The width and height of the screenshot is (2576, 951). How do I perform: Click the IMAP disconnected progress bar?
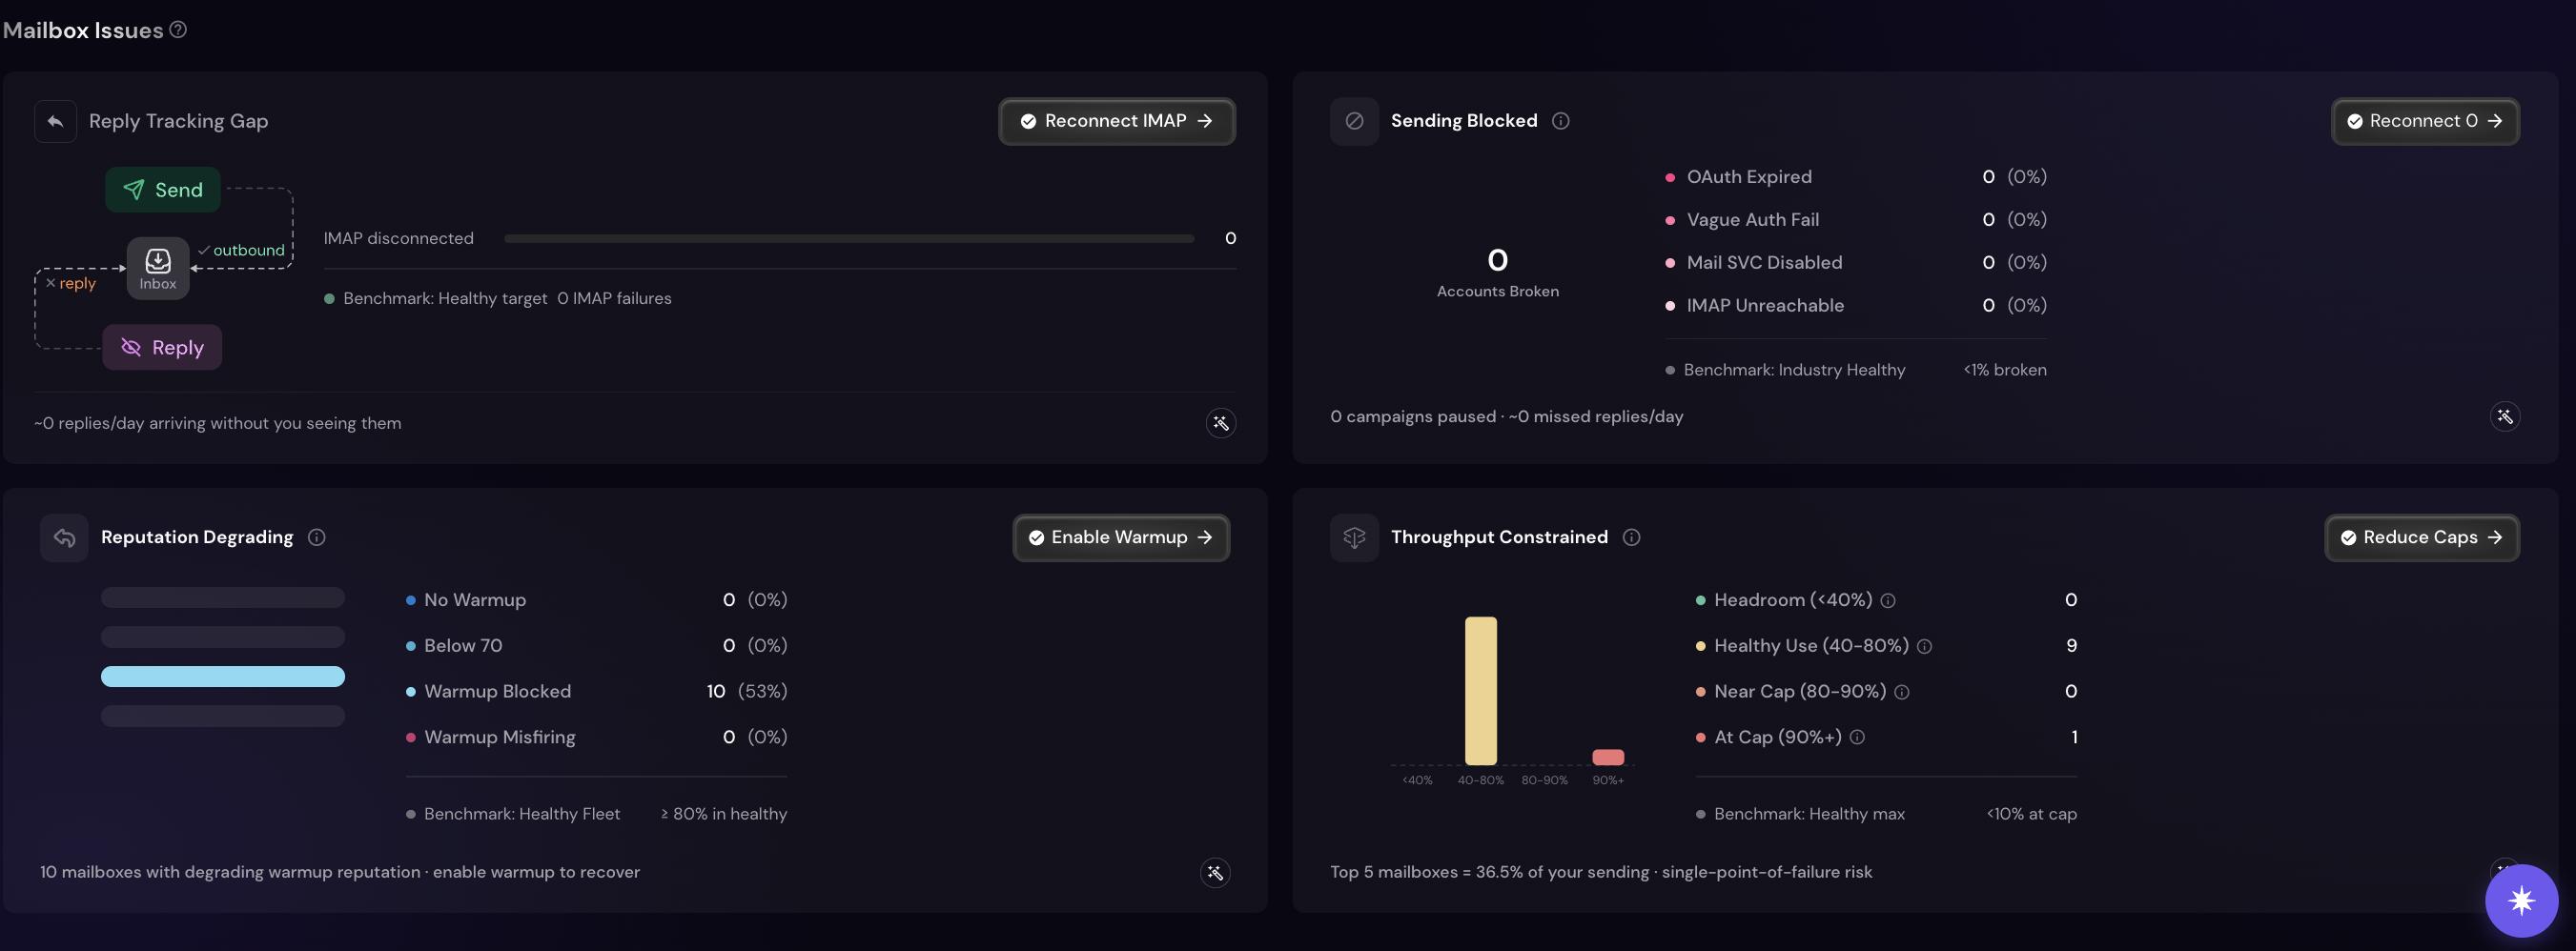[x=849, y=239]
